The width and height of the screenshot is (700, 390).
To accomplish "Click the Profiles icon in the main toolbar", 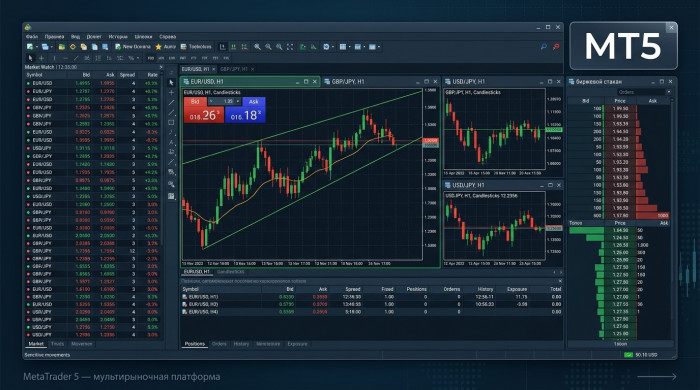I will point(45,46).
